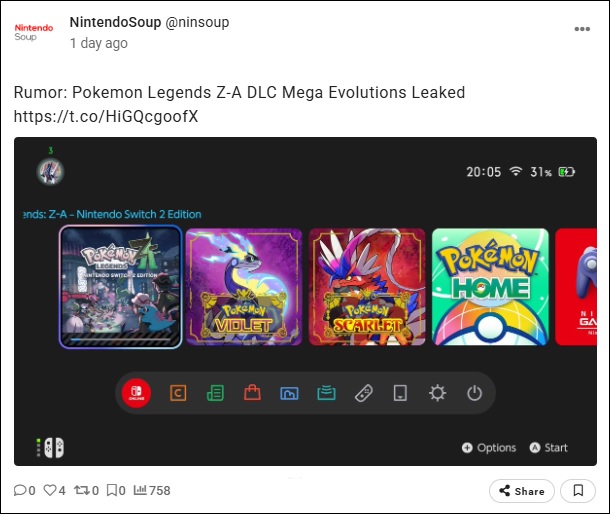
Task: Like the post with heart icon
Action: pyautogui.click(x=49, y=490)
